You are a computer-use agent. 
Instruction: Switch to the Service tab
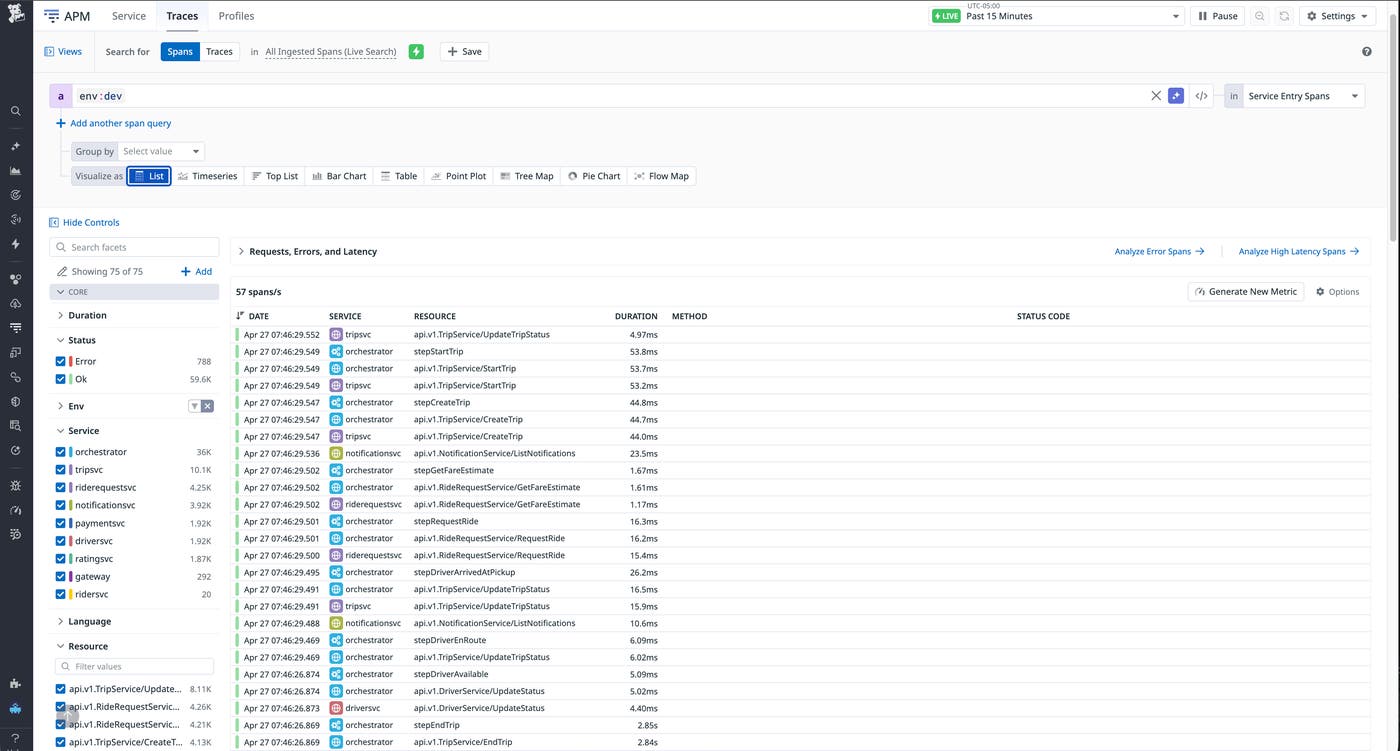click(129, 16)
